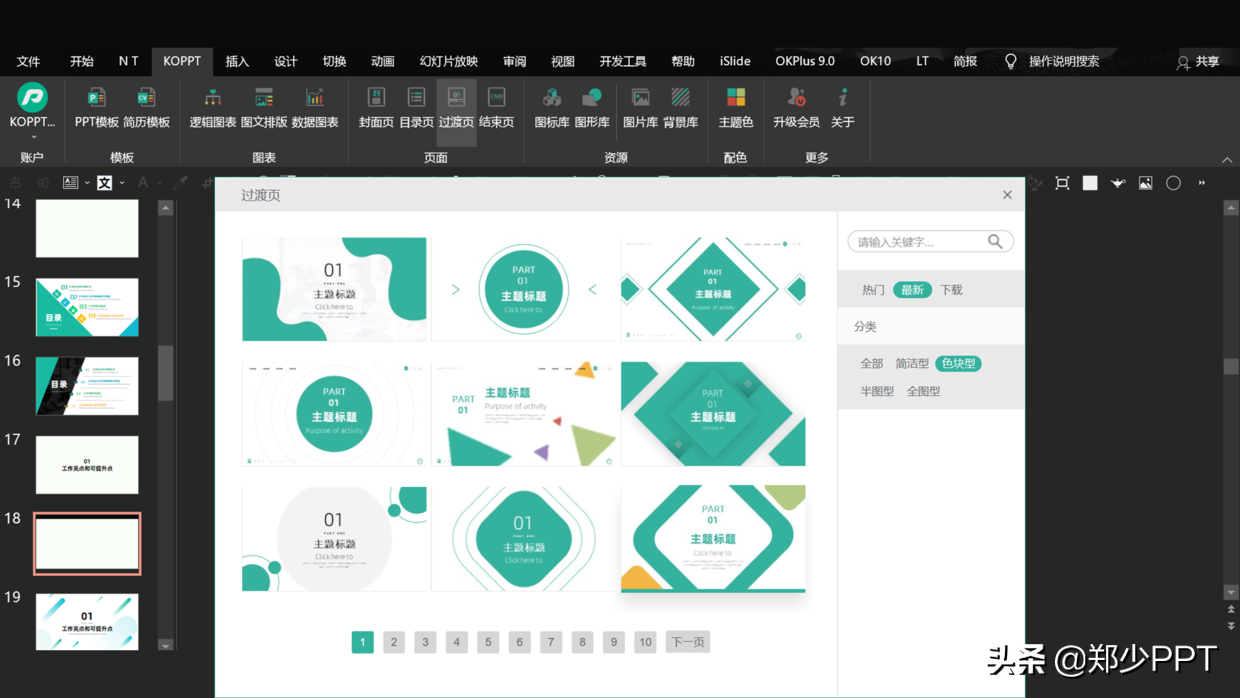This screenshot has width=1240, height=698.
Task: Switch to the 幻灯片放映 tab
Action: pyautogui.click(x=449, y=61)
